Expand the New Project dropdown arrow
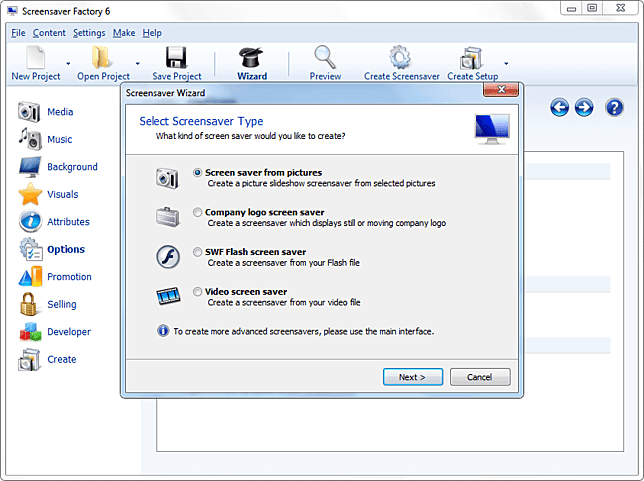This screenshot has width=644, height=481. click(x=68, y=64)
